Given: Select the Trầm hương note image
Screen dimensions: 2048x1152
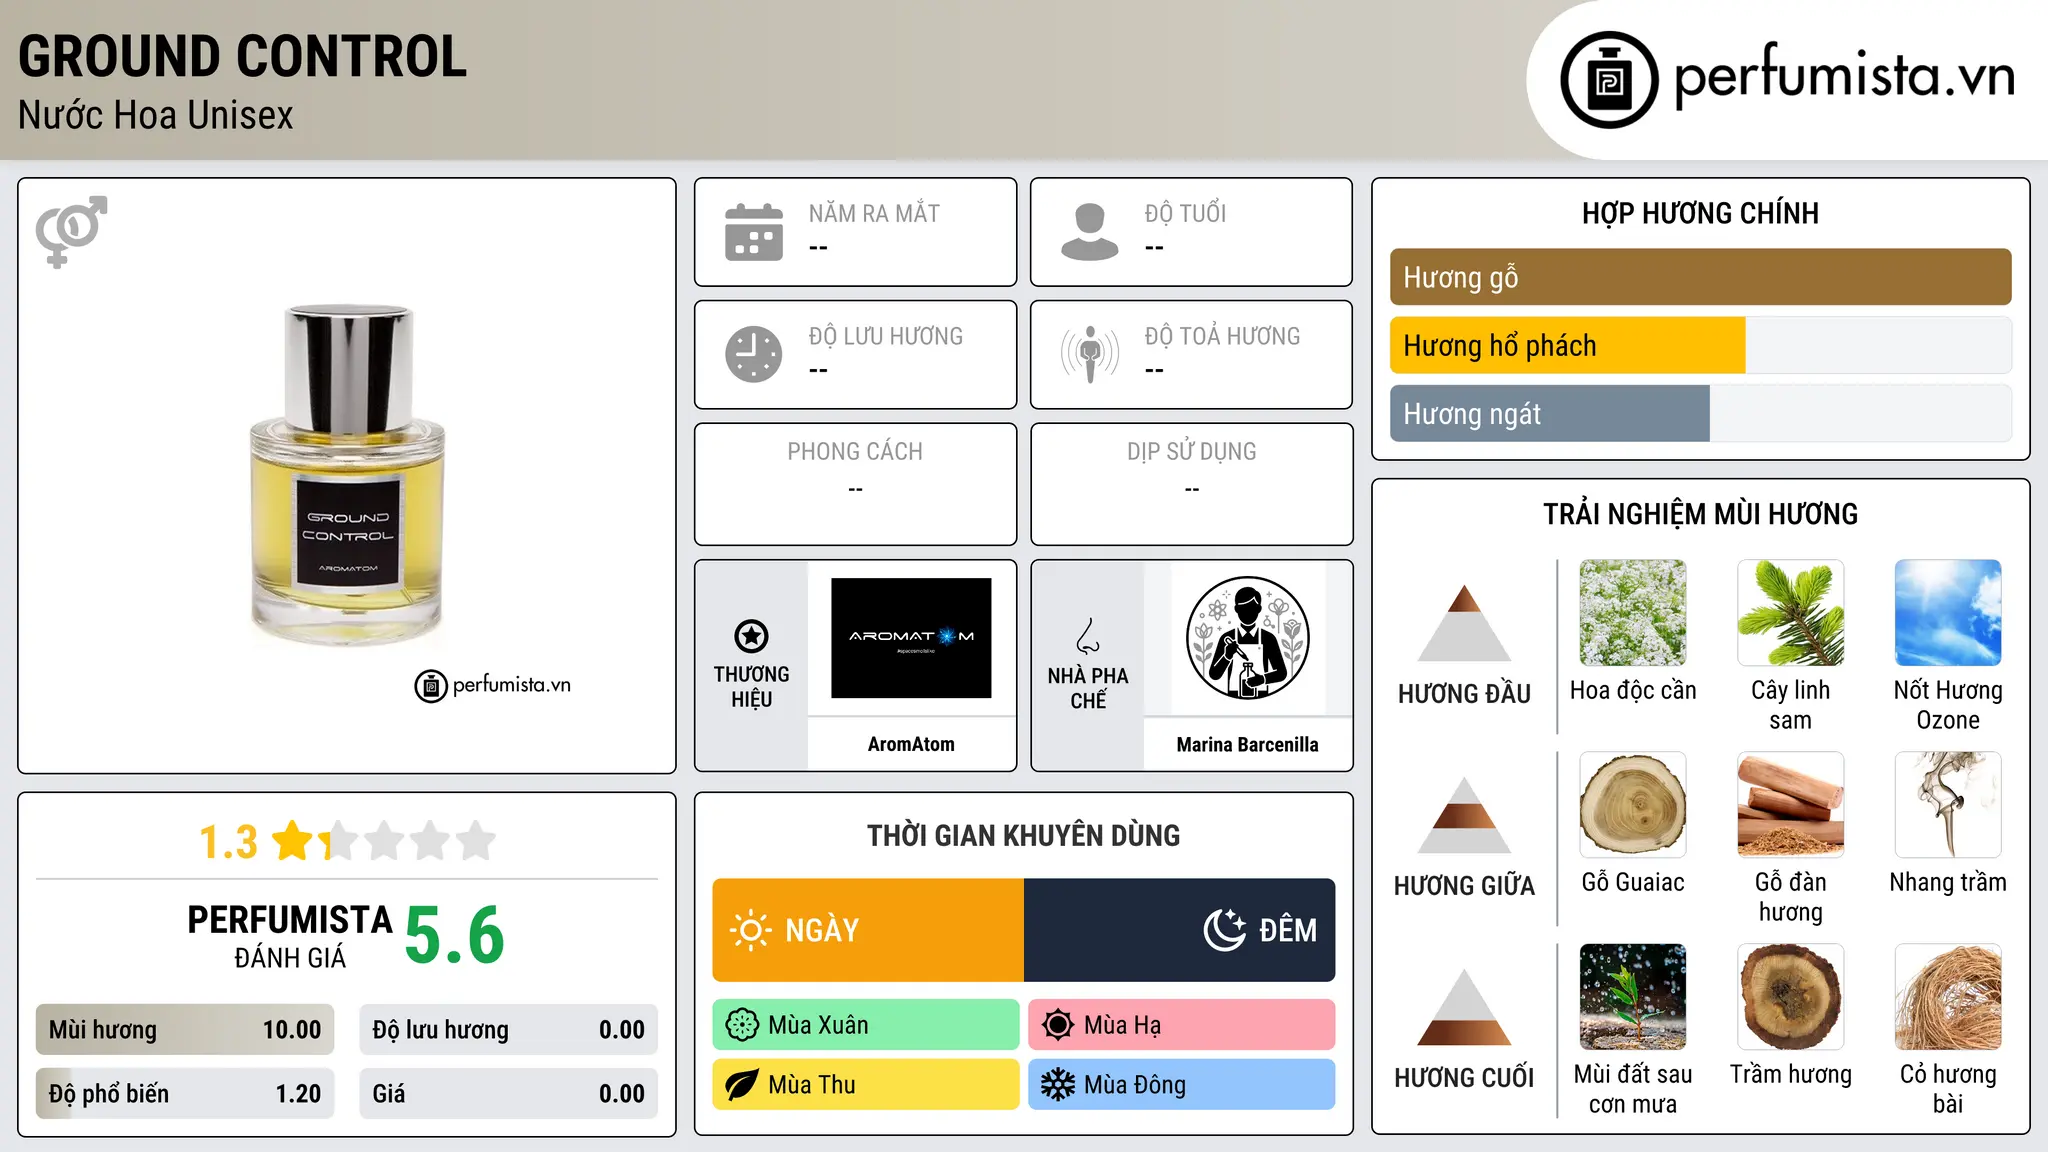Looking at the screenshot, I should pos(1790,997).
